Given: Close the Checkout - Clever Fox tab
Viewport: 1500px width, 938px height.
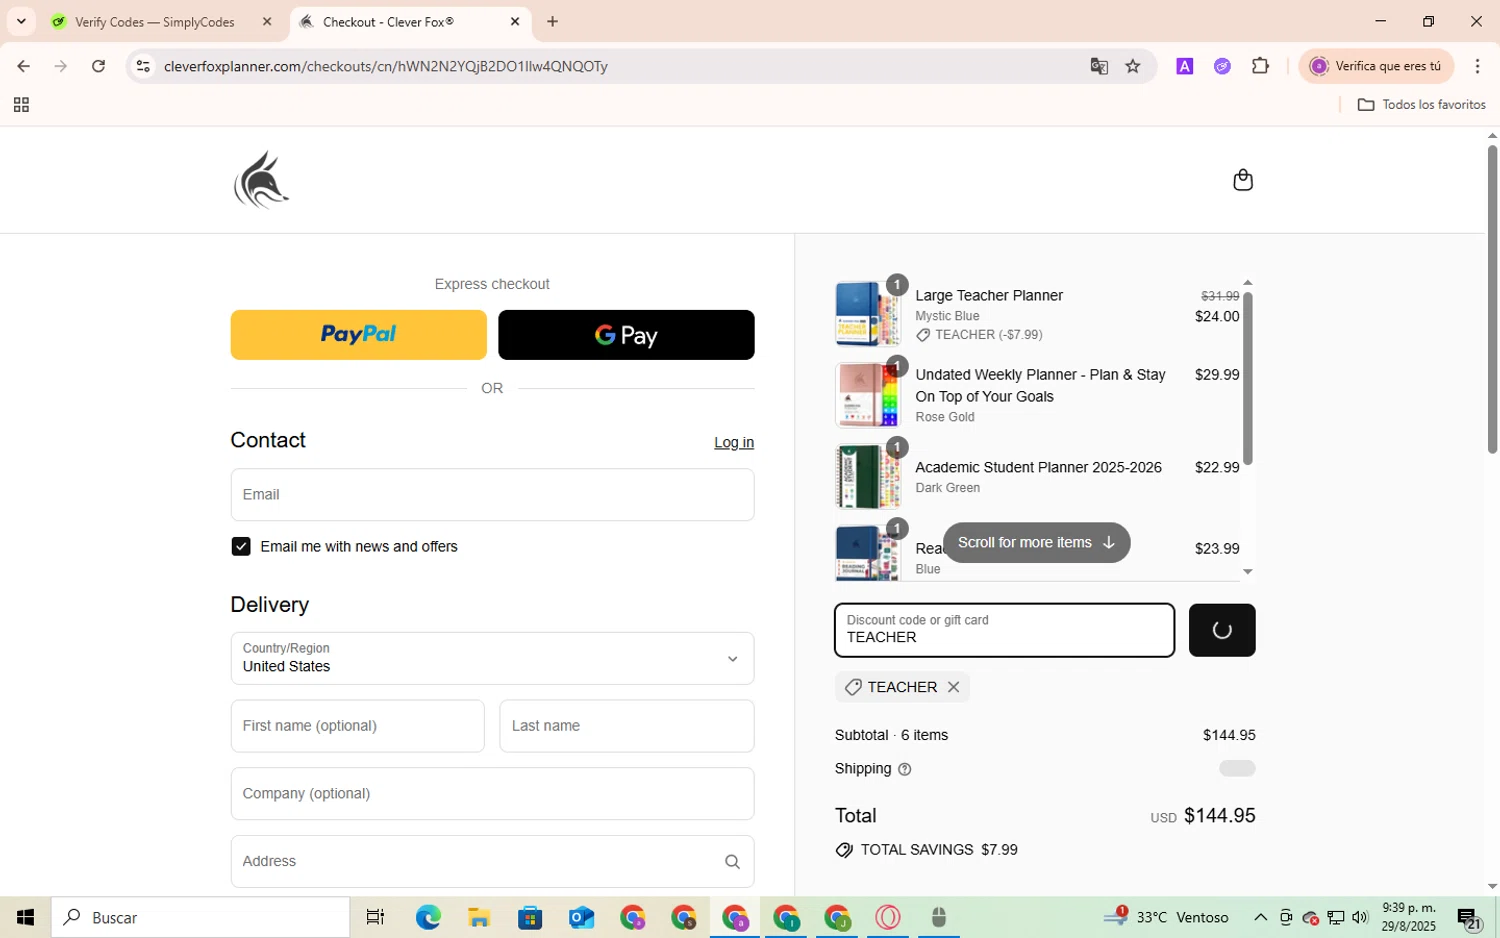Looking at the screenshot, I should (515, 22).
